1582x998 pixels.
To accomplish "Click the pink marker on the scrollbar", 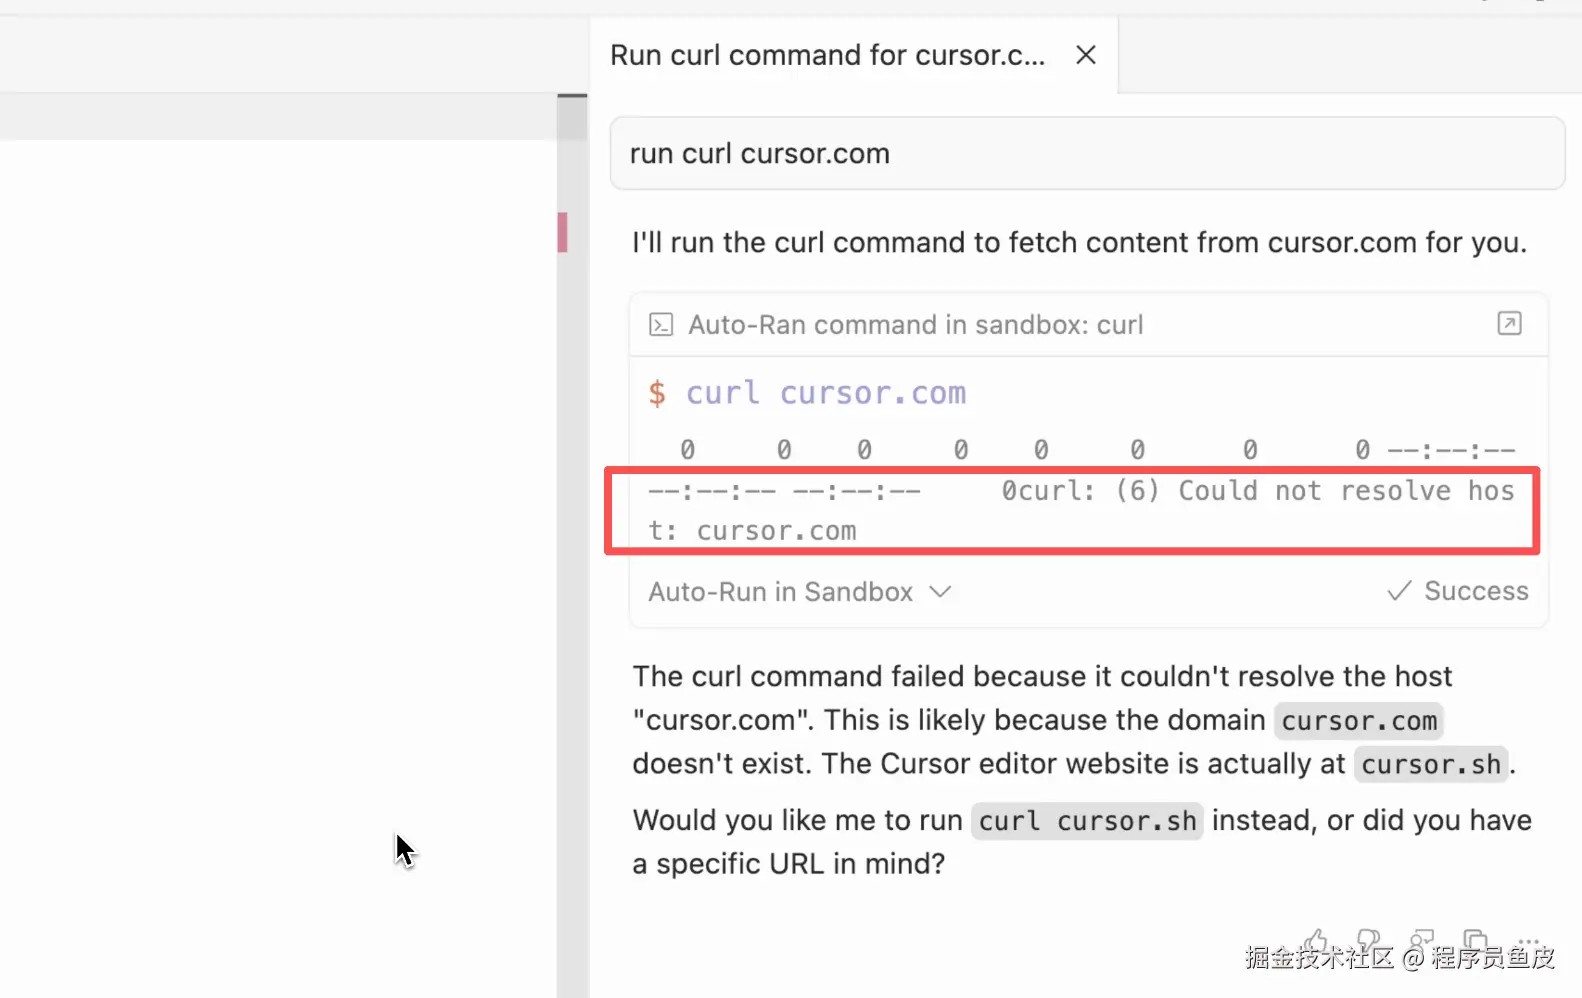I will click(563, 232).
